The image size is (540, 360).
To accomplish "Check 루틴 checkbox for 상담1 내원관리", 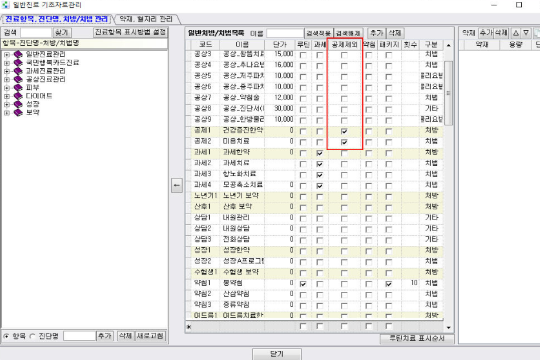I will pos(303,218).
